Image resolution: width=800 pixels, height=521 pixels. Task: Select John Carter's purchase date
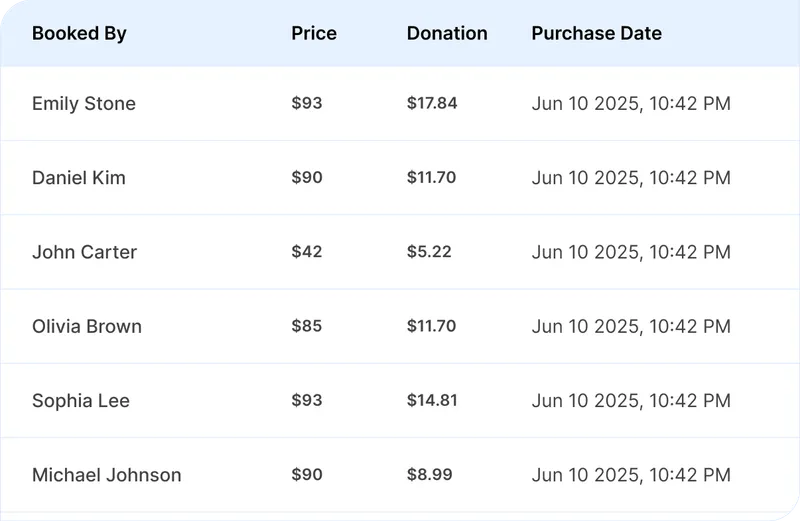pos(631,252)
